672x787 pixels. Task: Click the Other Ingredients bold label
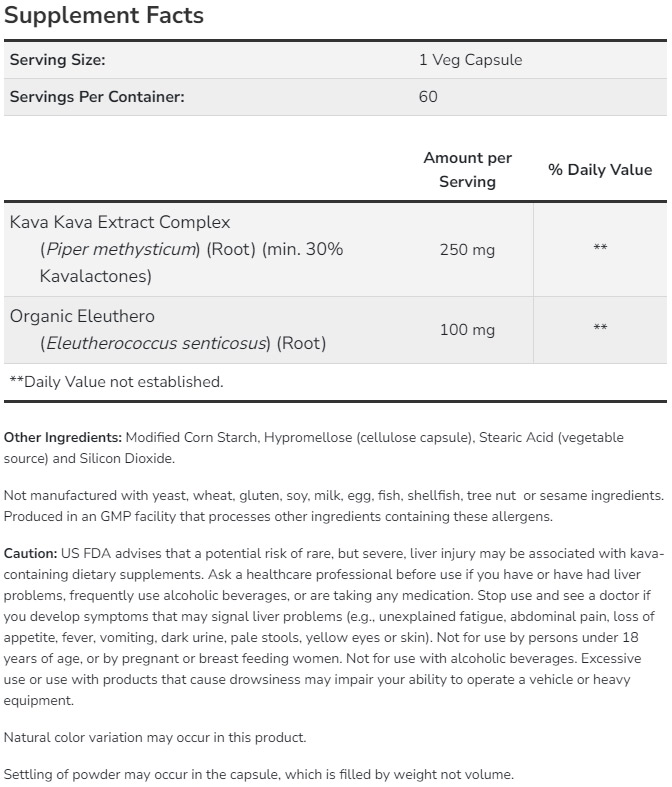63,438
